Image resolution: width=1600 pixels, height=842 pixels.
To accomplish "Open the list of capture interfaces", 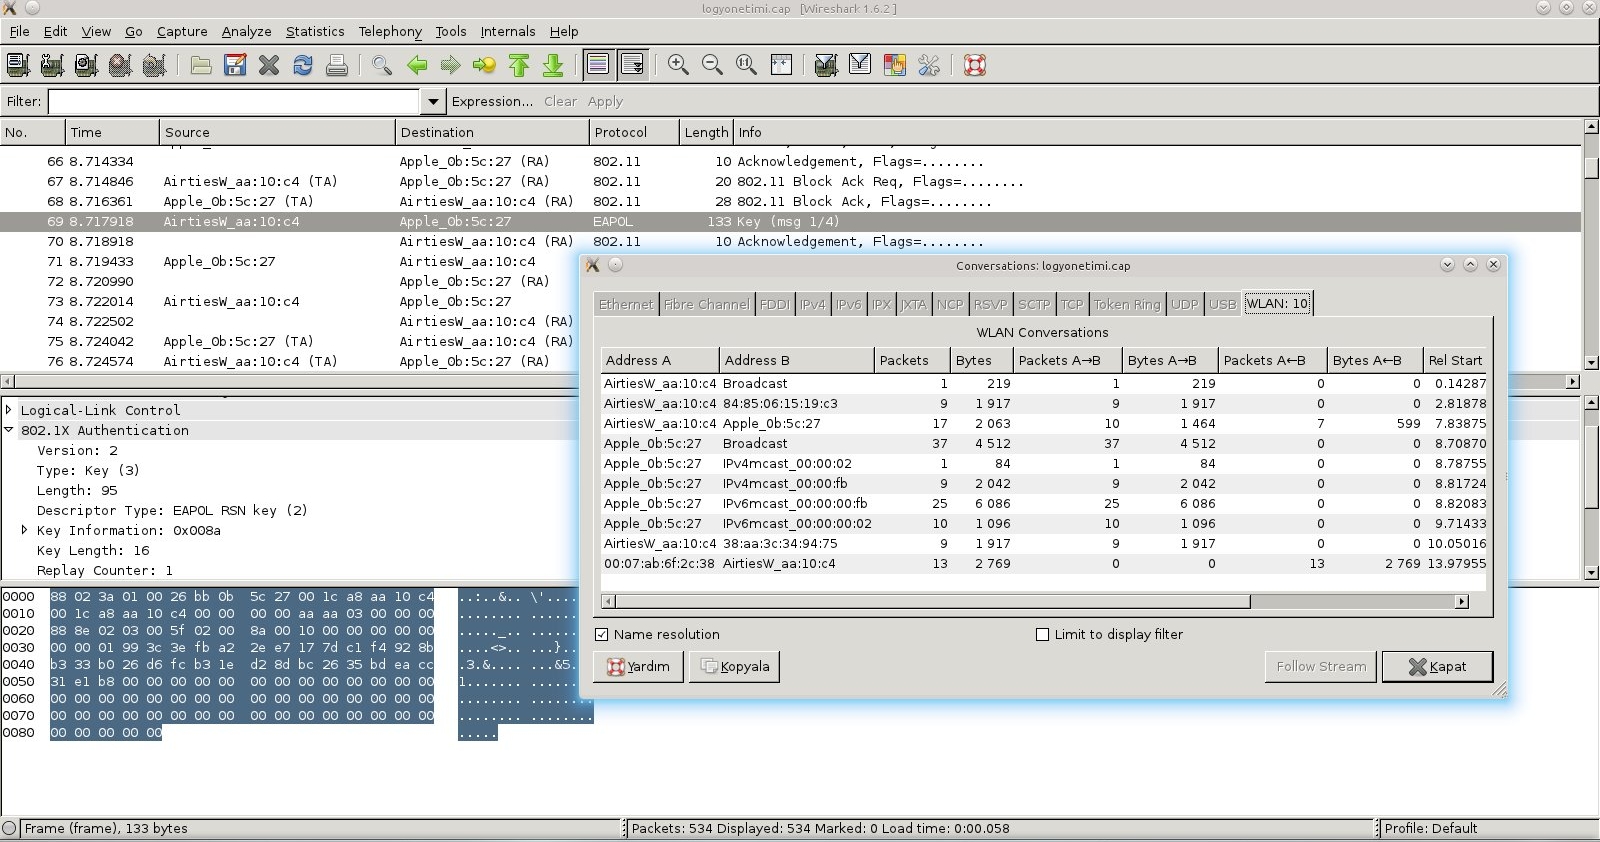I will coord(18,65).
